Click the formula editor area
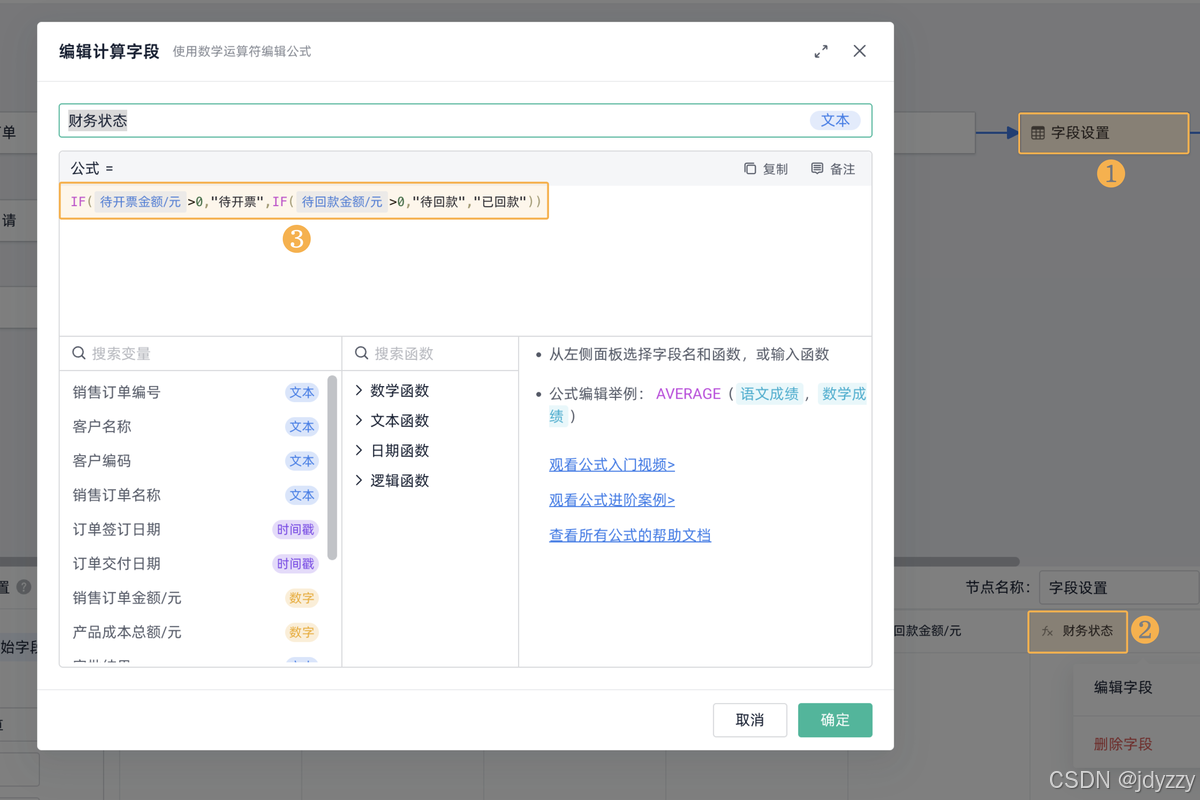This screenshot has height=800, width=1200. pos(465,260)
